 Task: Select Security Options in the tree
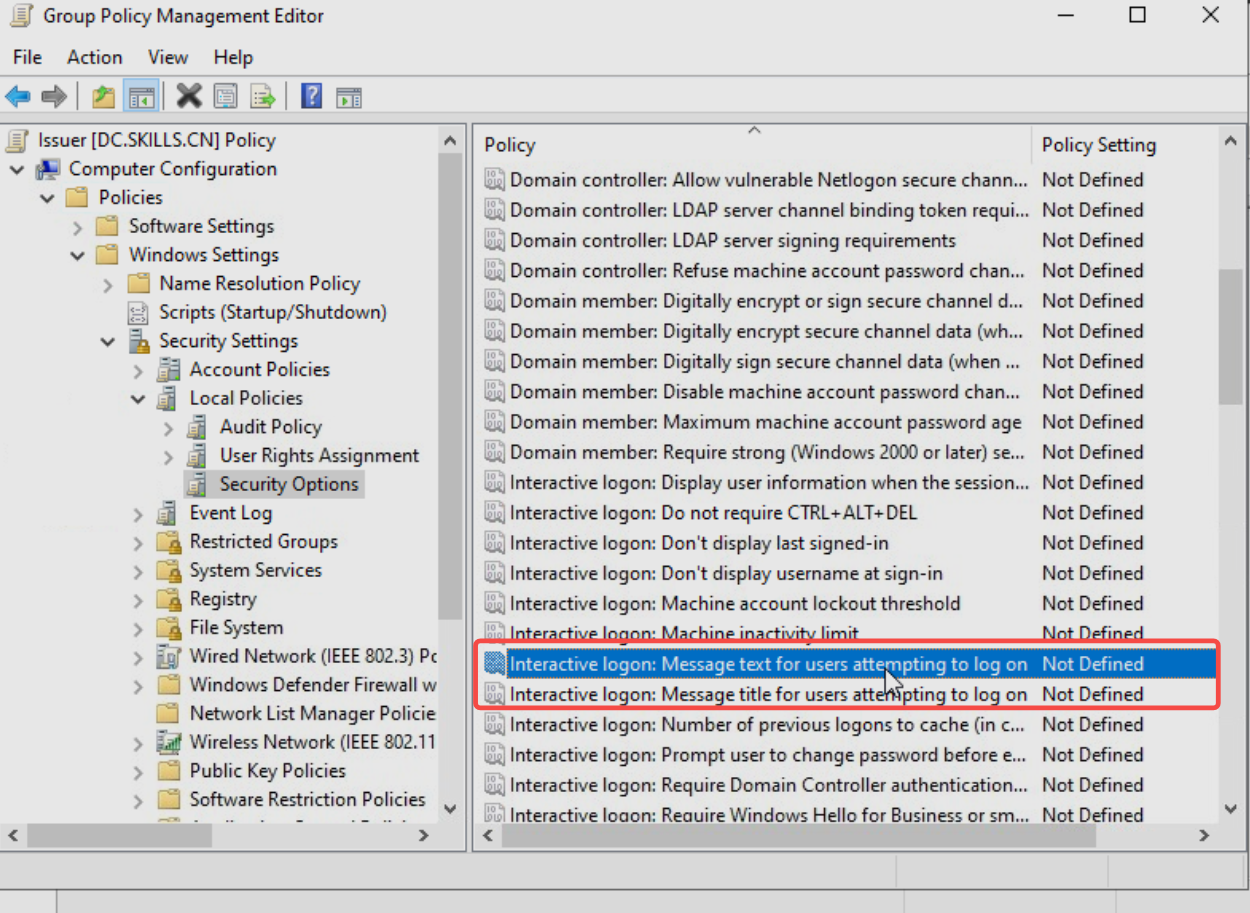point(289,484)
